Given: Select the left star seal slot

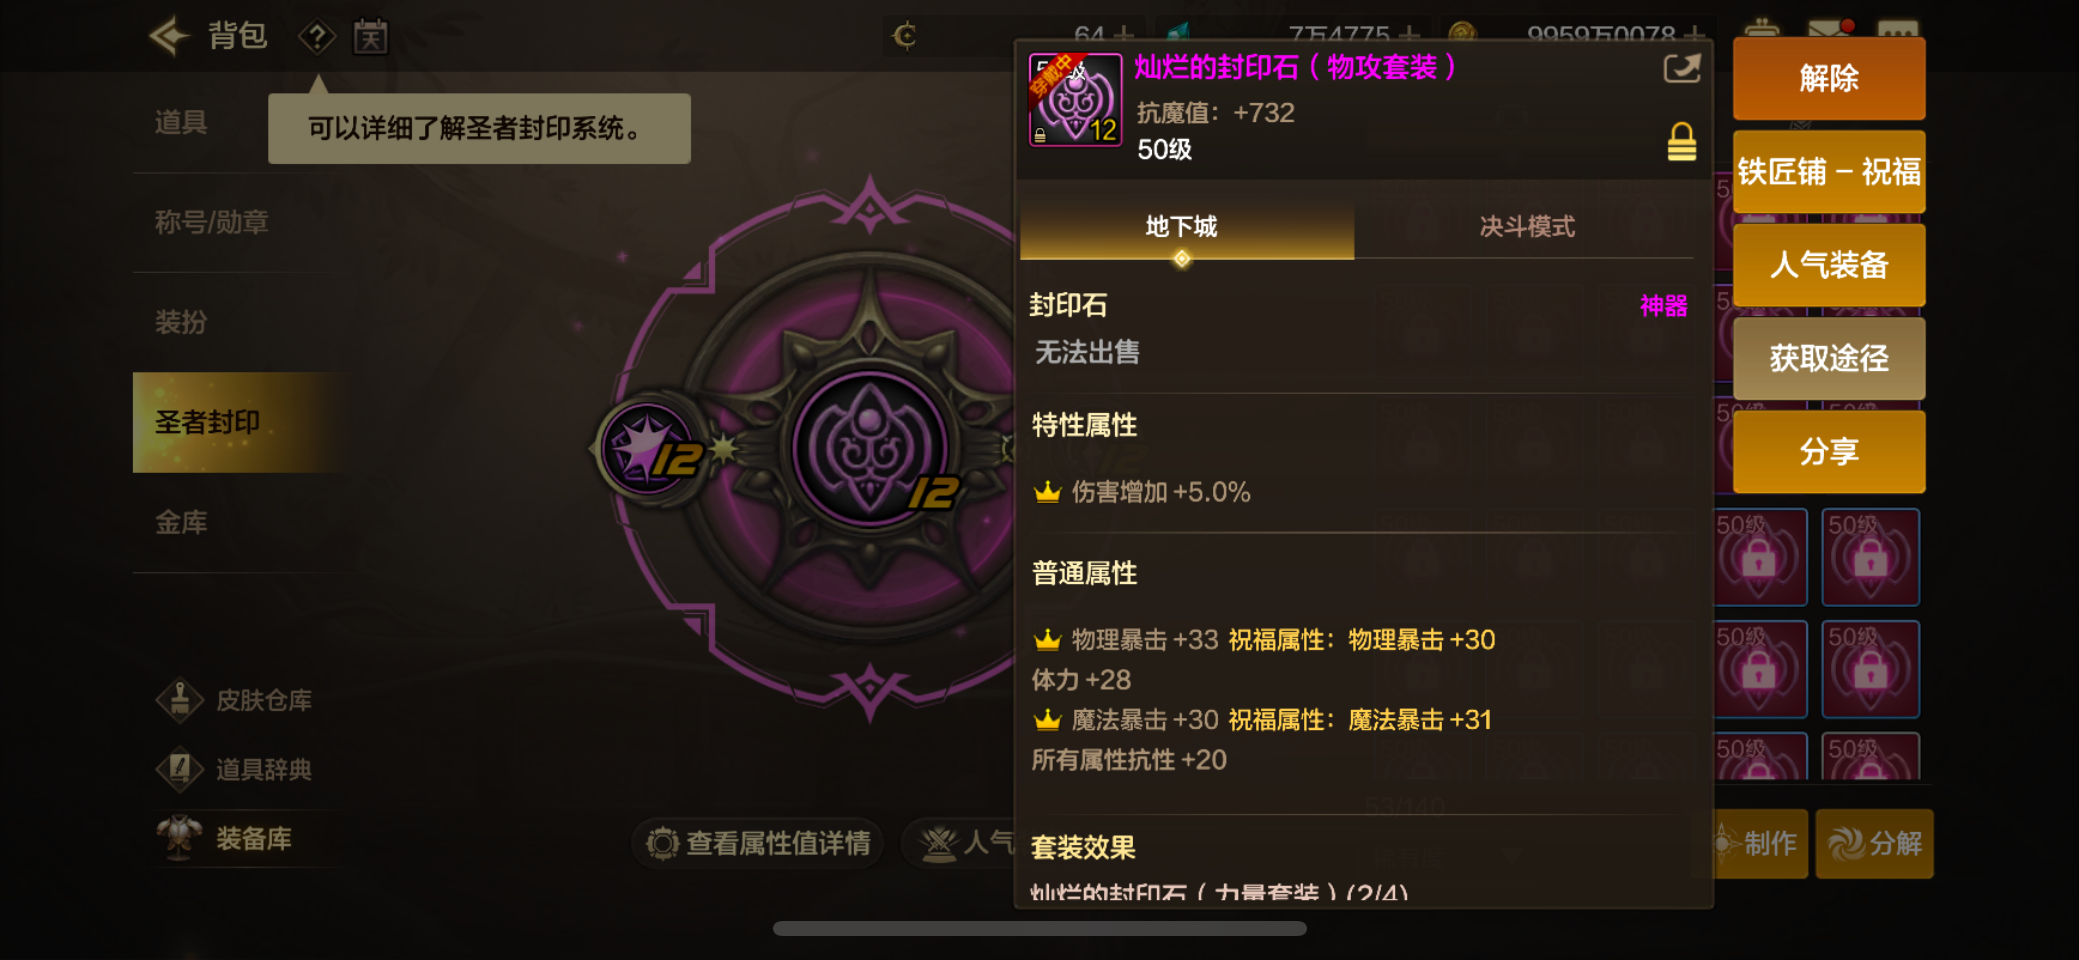Looking at the screenshot, I should [x=649, y=449].
